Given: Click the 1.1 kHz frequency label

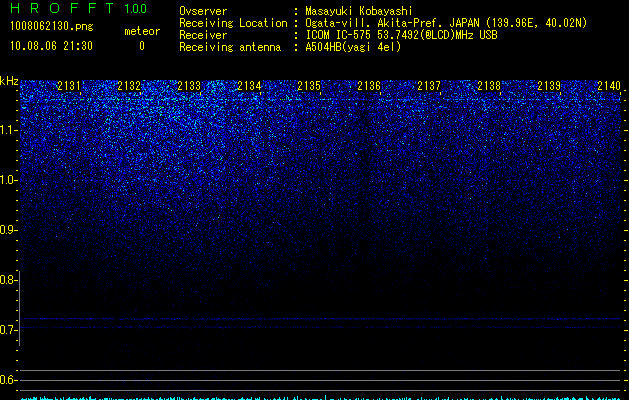Looking at the screenshot, I should point(9,130).
